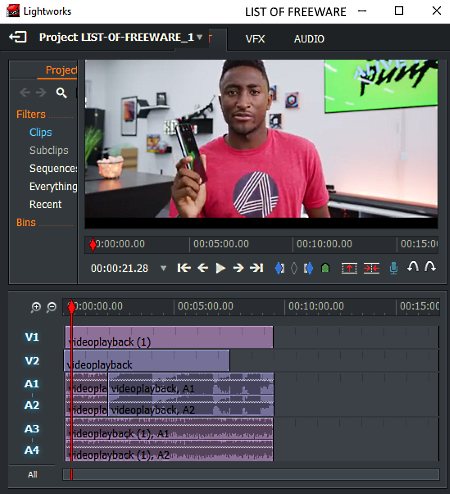Select the Recent filter
Viewport: 450px width, 494px height.
click(x=45, y=204)
